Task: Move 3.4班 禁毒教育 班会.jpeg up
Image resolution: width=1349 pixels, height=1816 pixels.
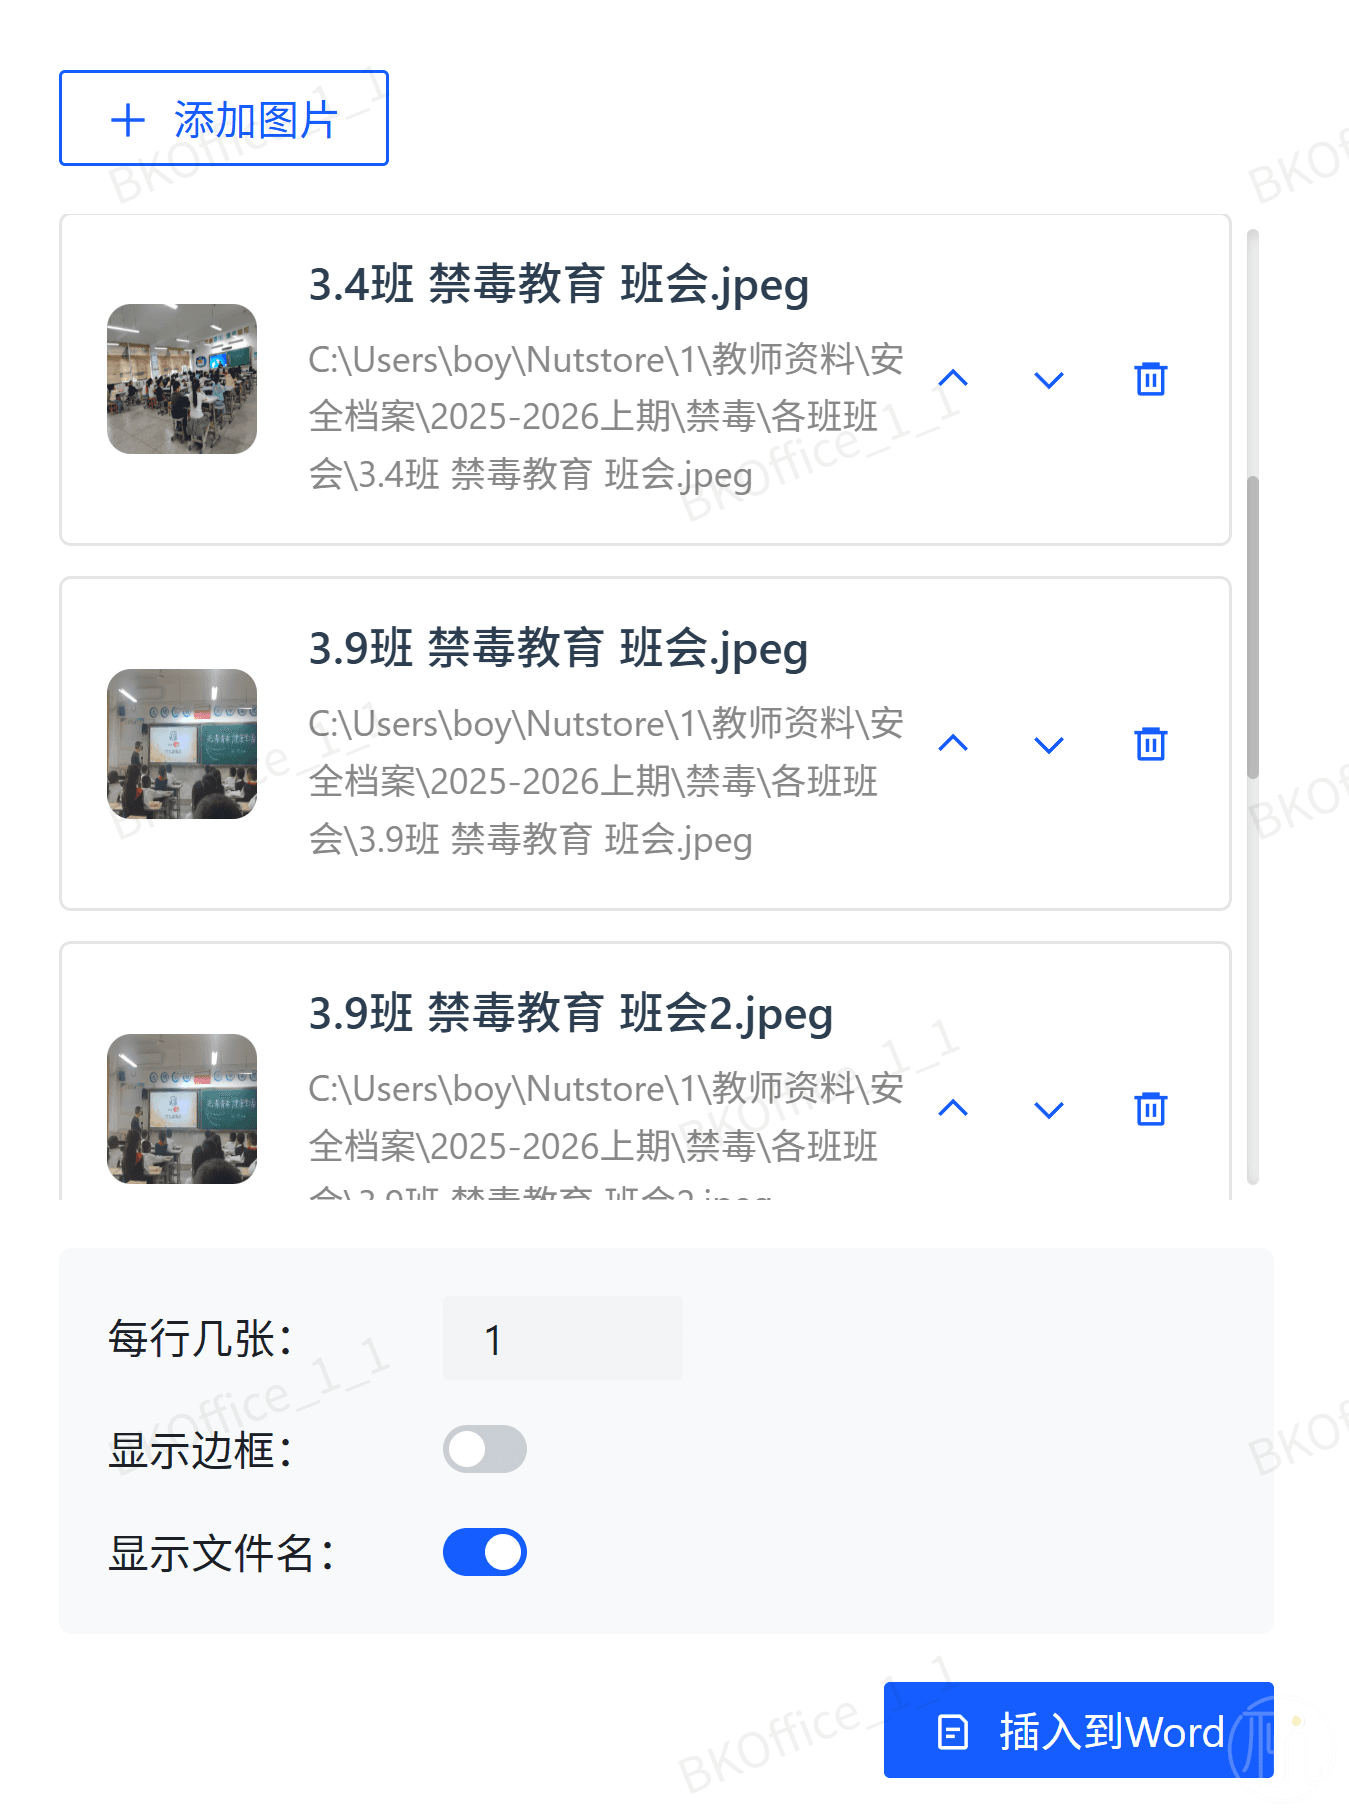Action: click(x=953, y=379)
